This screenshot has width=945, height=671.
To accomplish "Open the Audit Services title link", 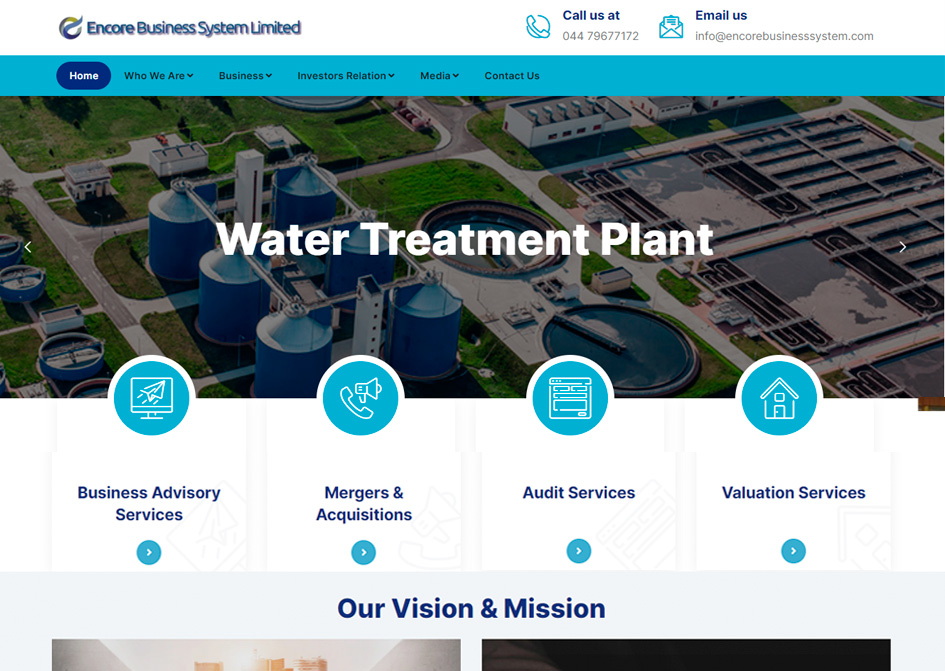I will (579, 493).
